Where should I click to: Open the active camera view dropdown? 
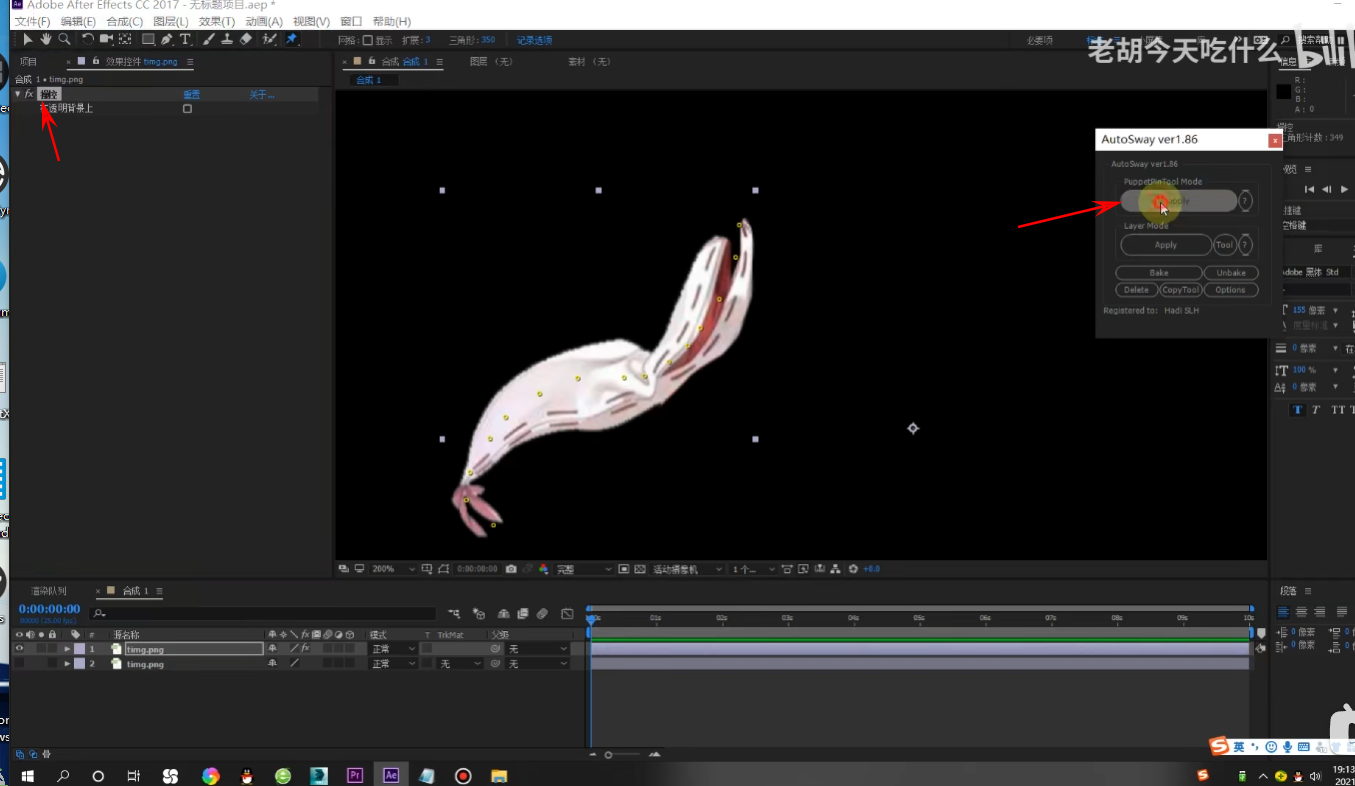688,569
